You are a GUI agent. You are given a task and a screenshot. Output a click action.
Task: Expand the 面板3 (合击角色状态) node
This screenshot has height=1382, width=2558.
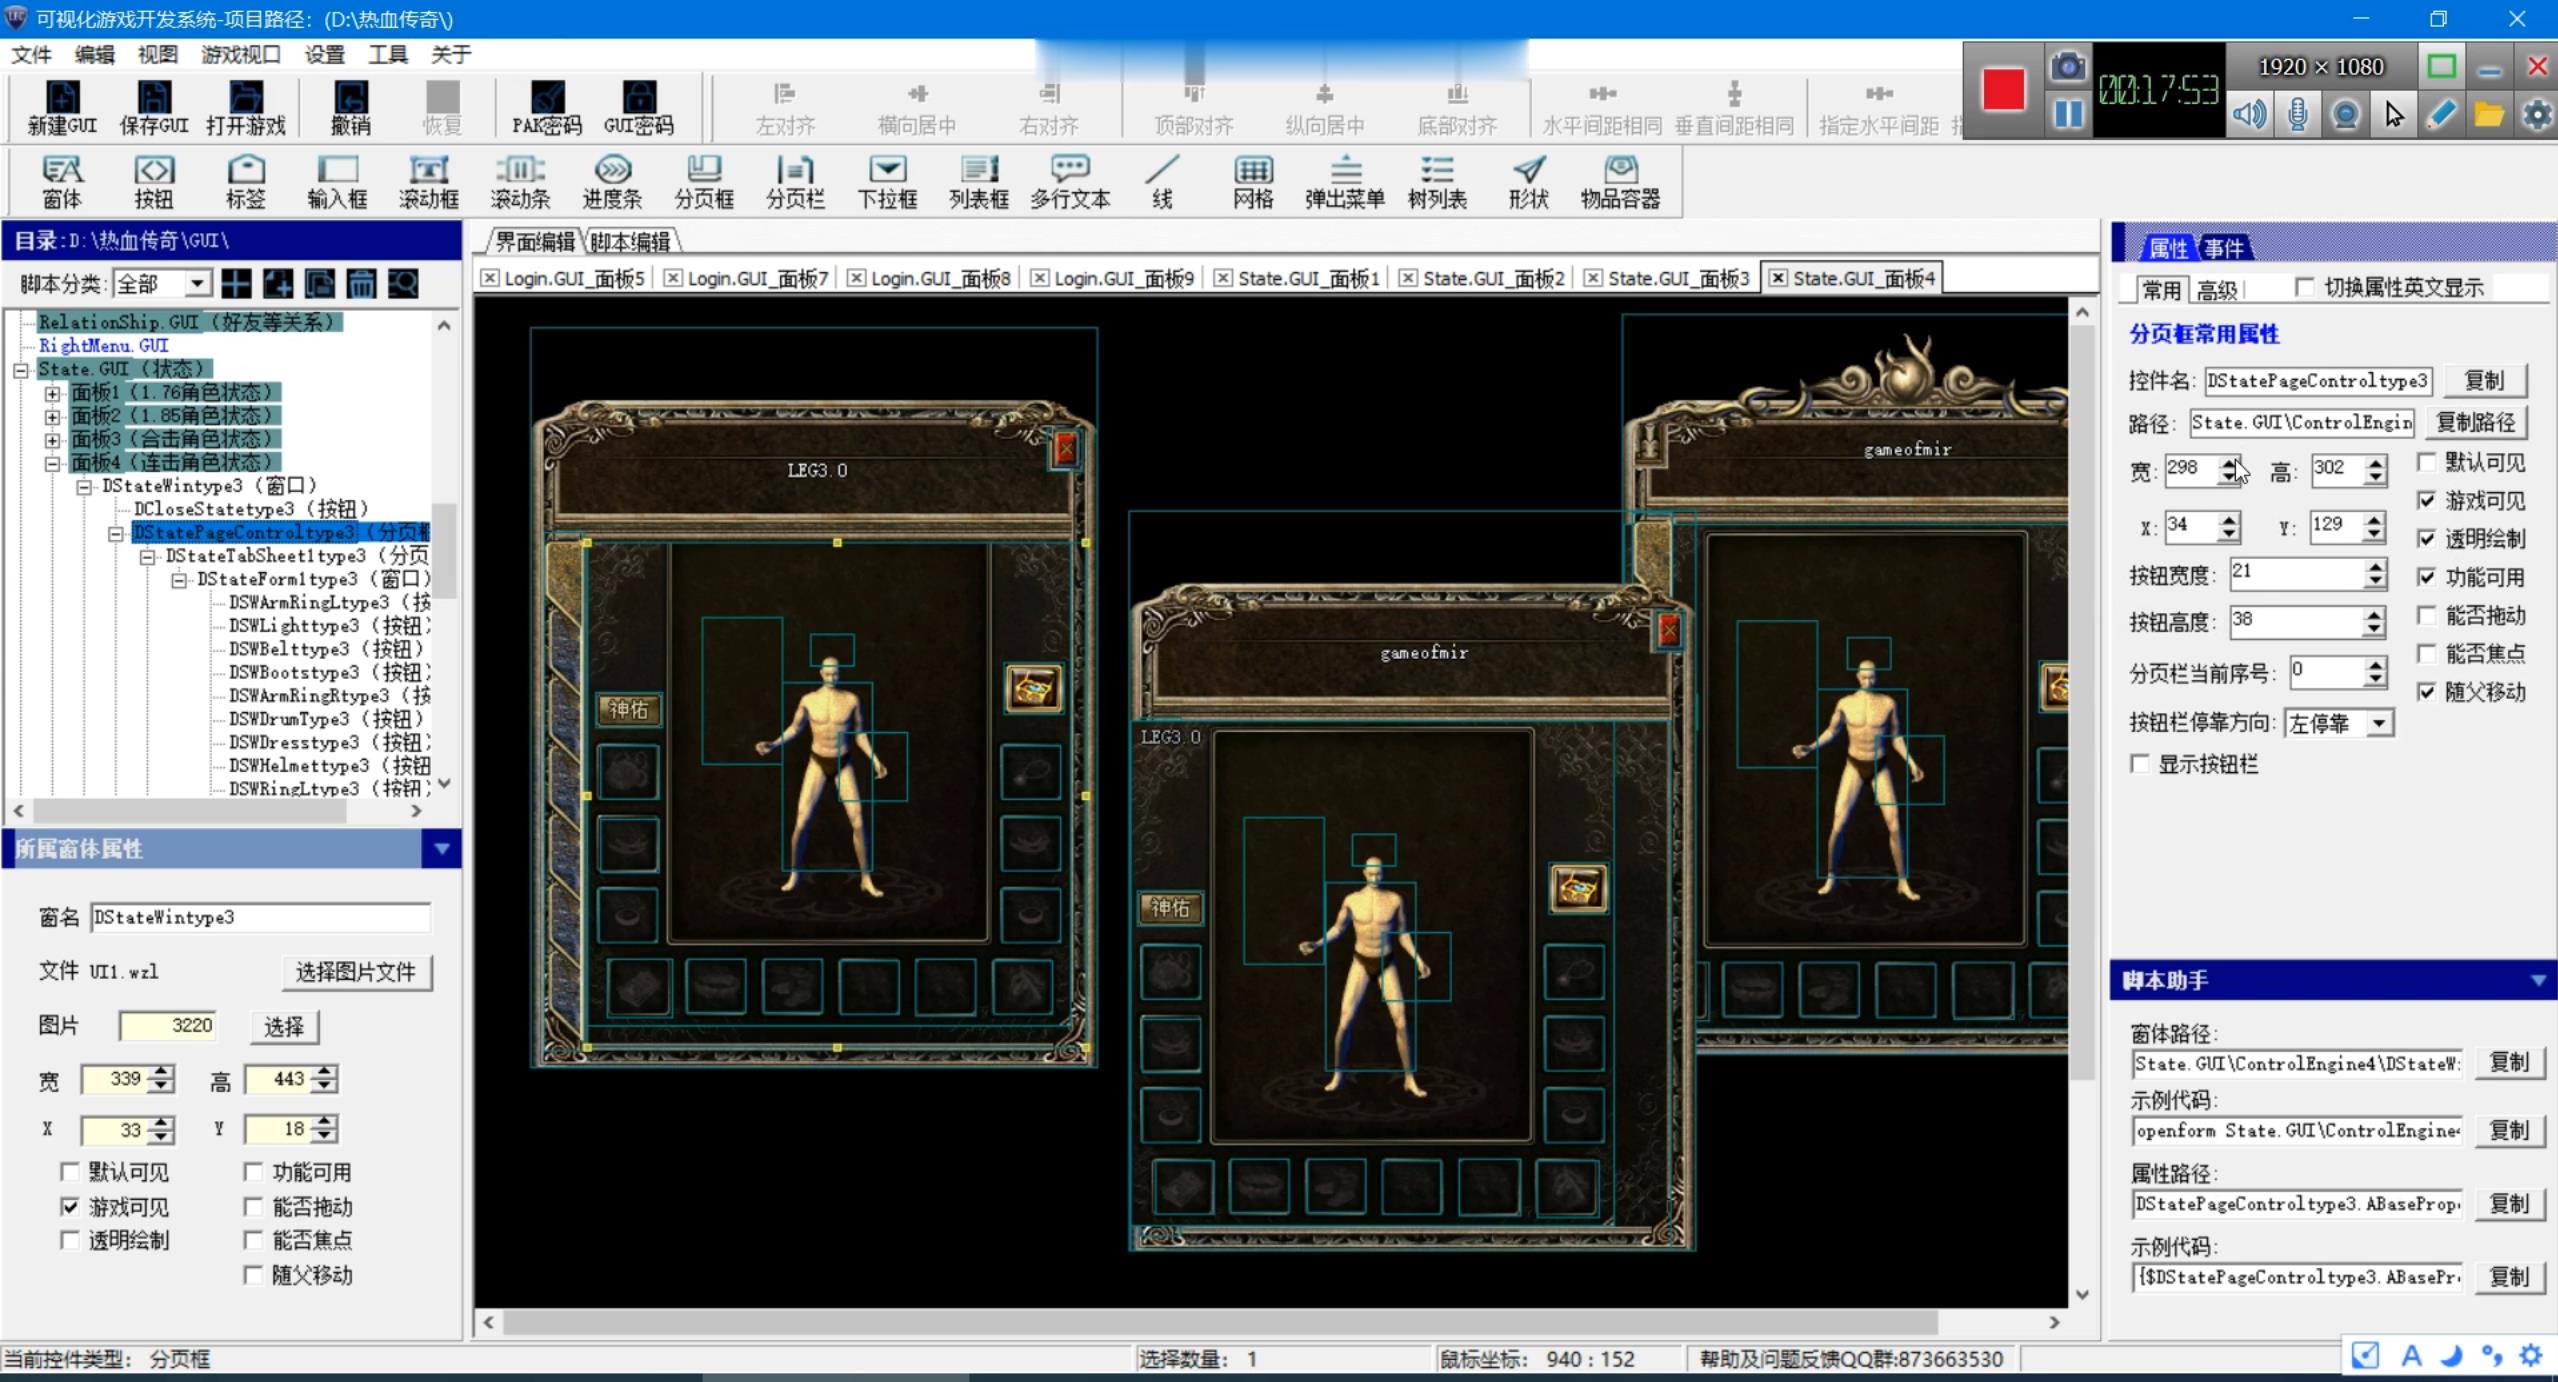[x=52, y=440]
